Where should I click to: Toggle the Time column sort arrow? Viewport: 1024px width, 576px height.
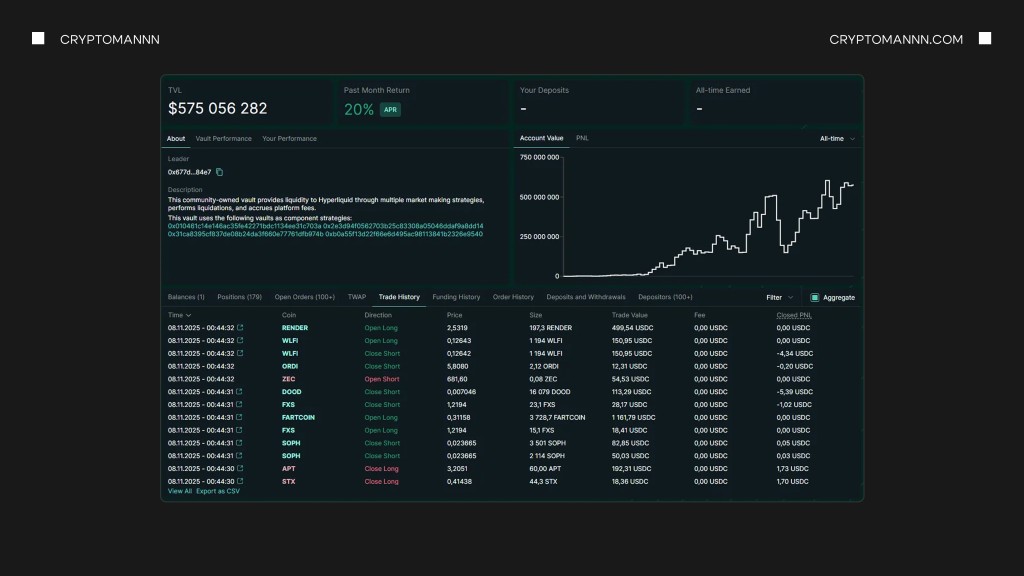pos(189,314)
